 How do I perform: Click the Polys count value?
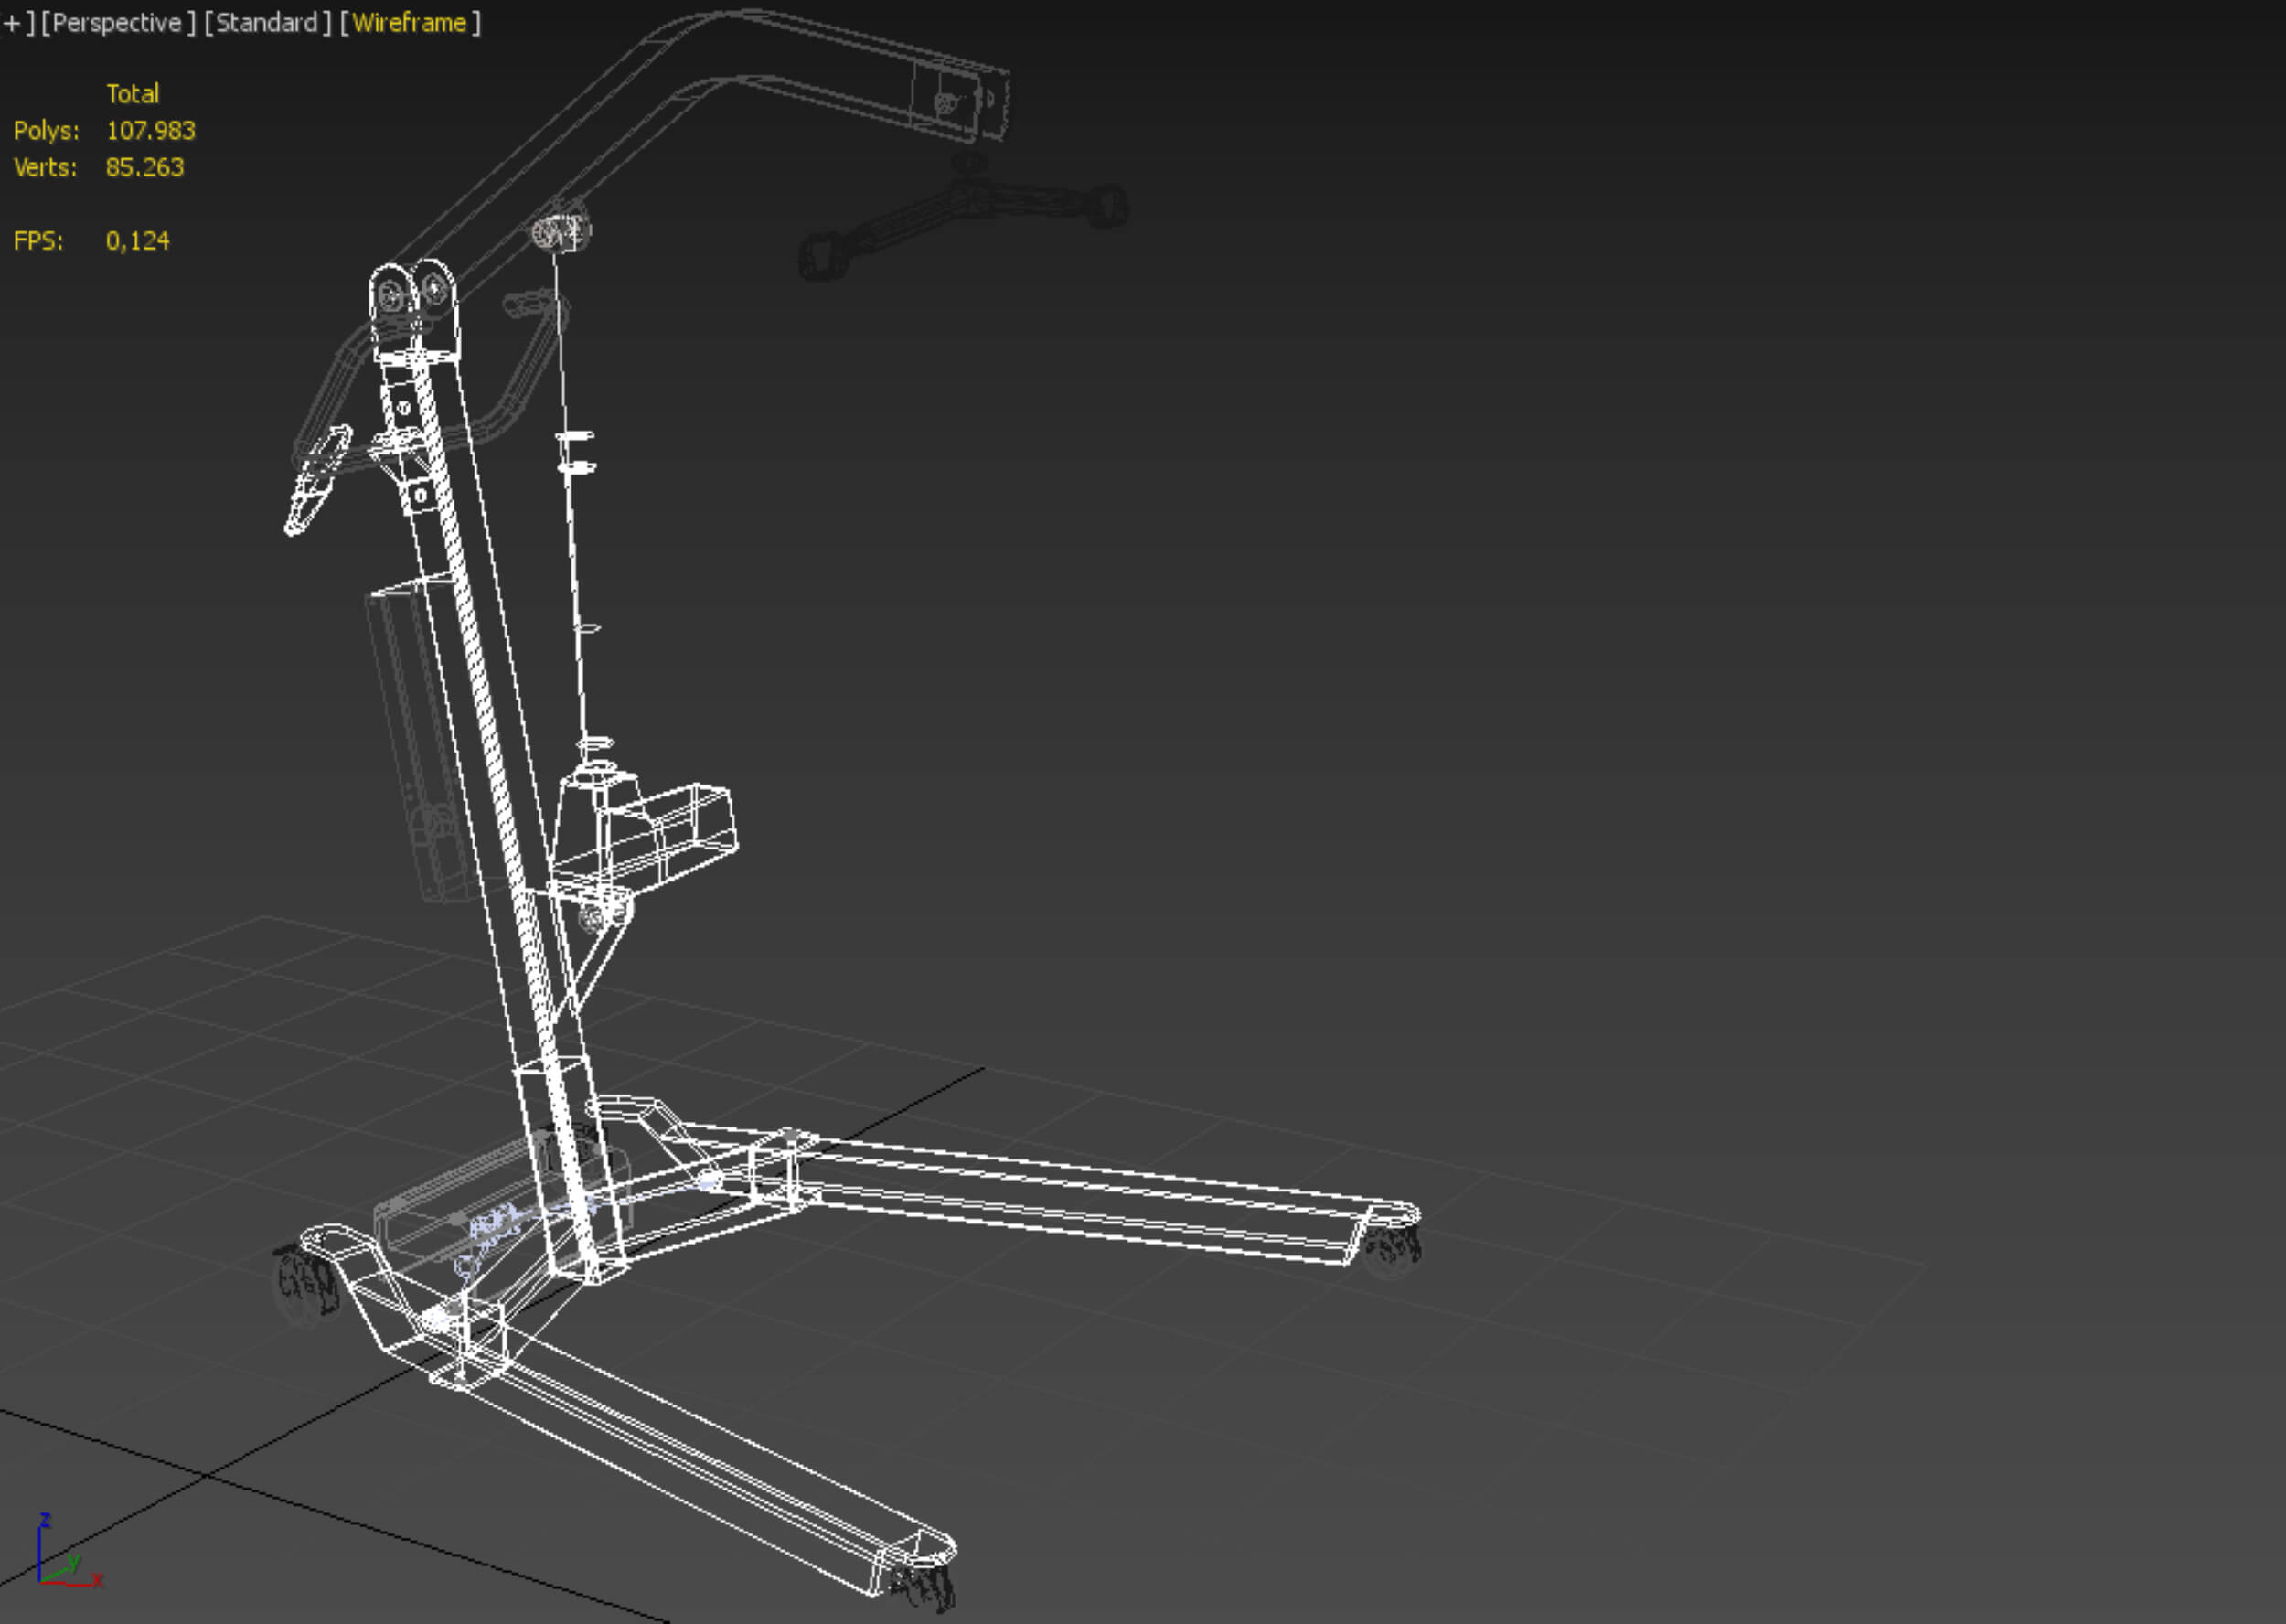[x=150, y=131]
